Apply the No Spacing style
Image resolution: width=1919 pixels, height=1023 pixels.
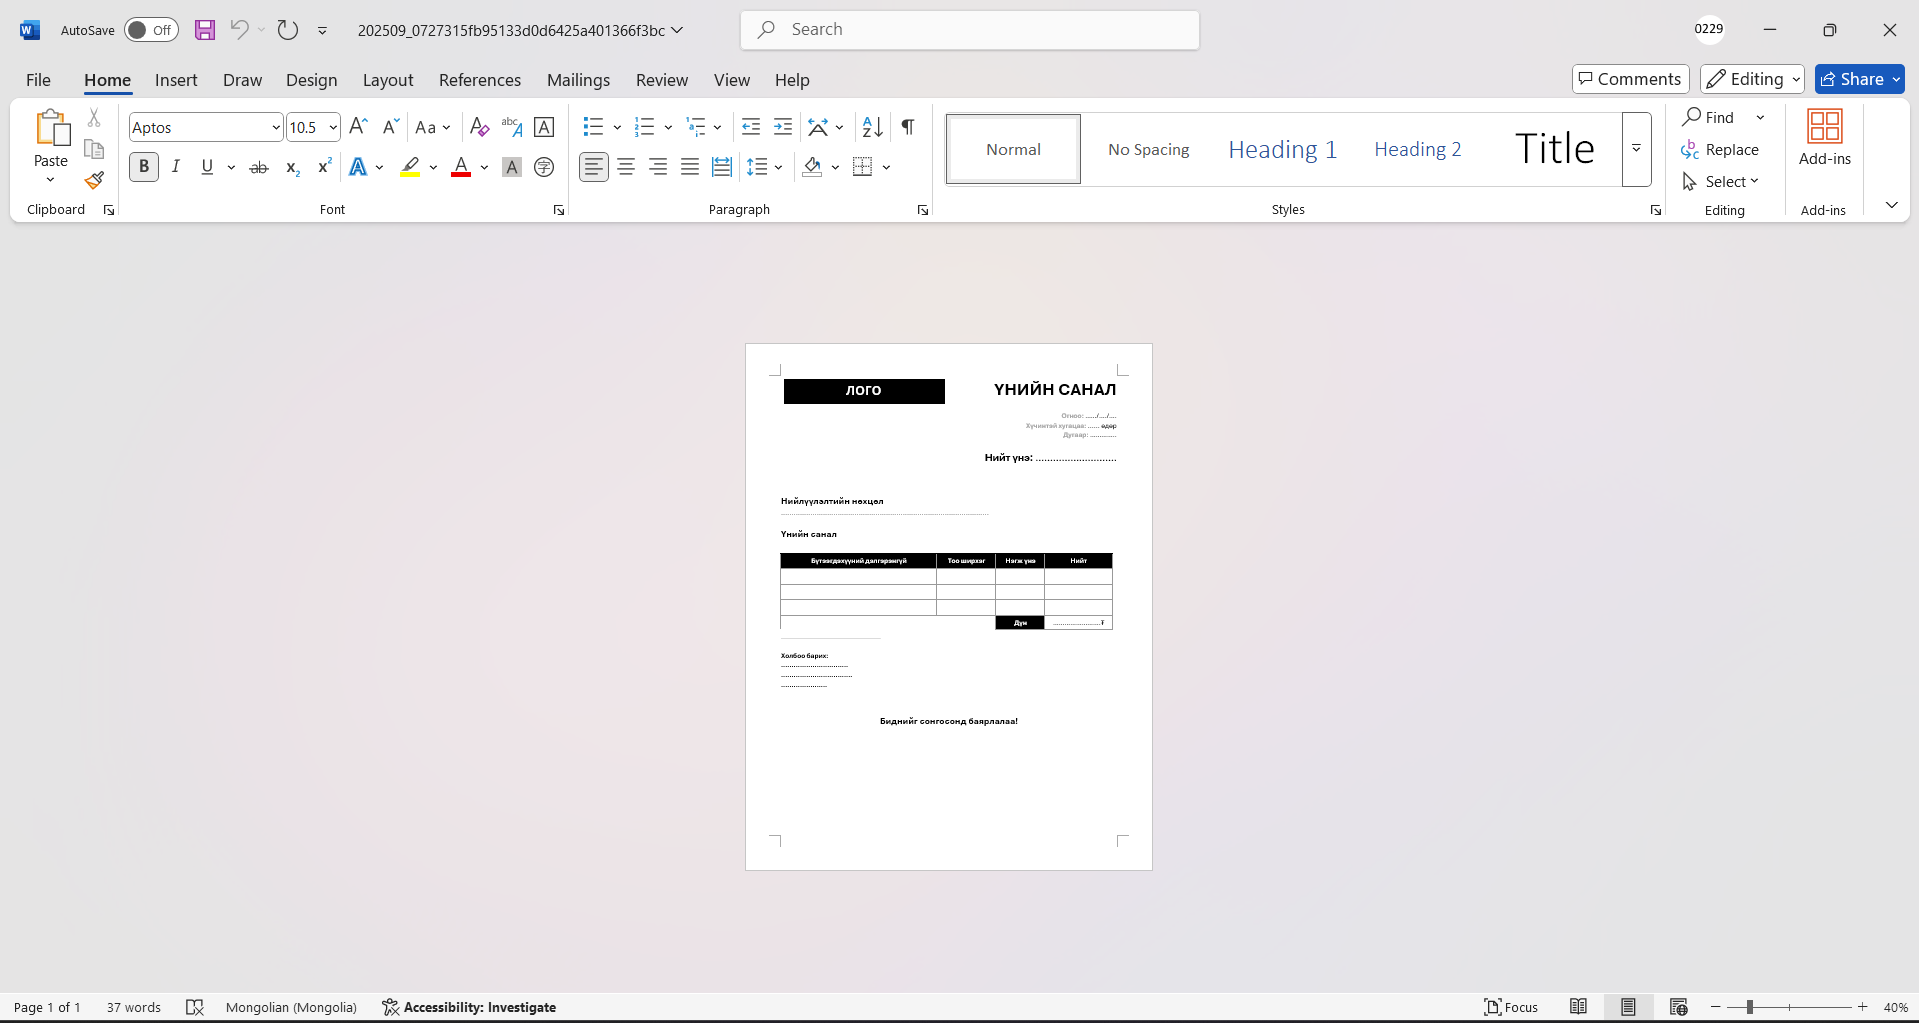click(1148, 149)
